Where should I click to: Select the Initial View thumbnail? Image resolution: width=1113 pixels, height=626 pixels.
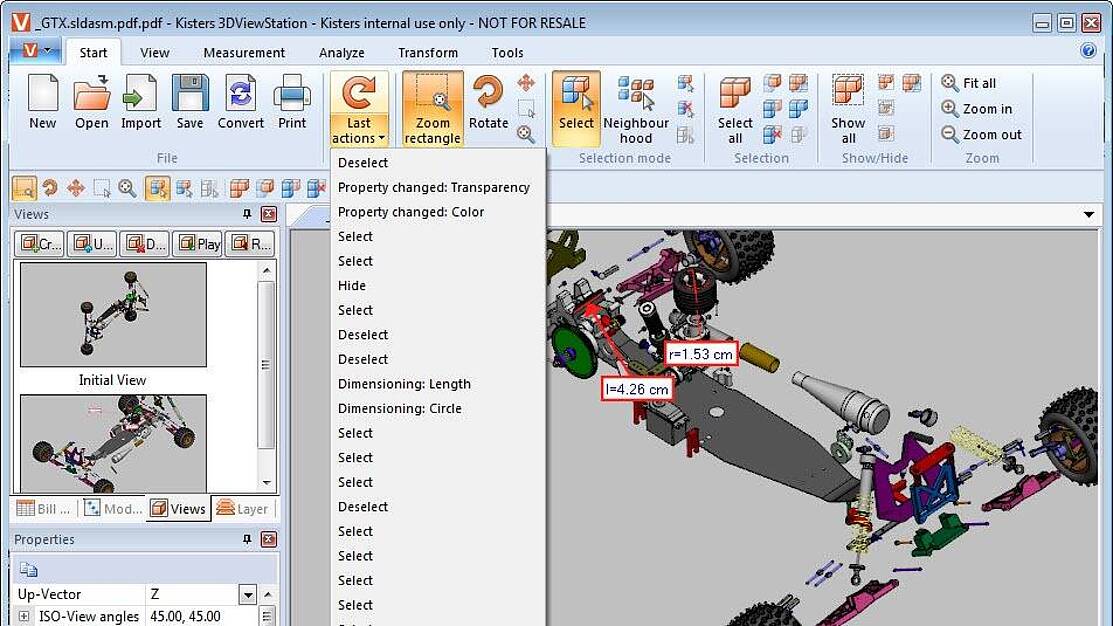[113, 315]
